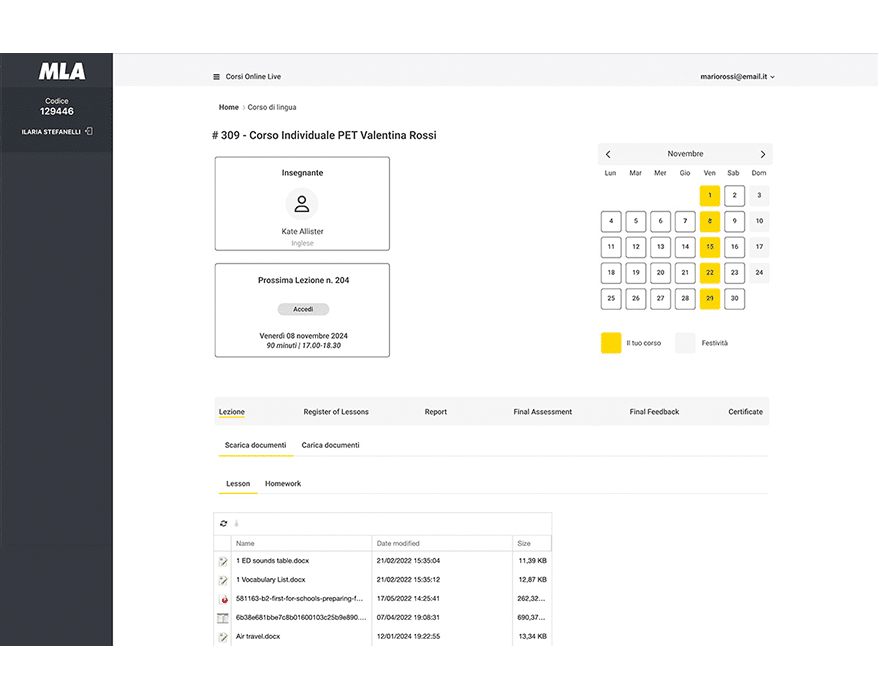Open the mariorossi@email.it account dropdown
The image size is (879, 700).
(x=737, y=77)
